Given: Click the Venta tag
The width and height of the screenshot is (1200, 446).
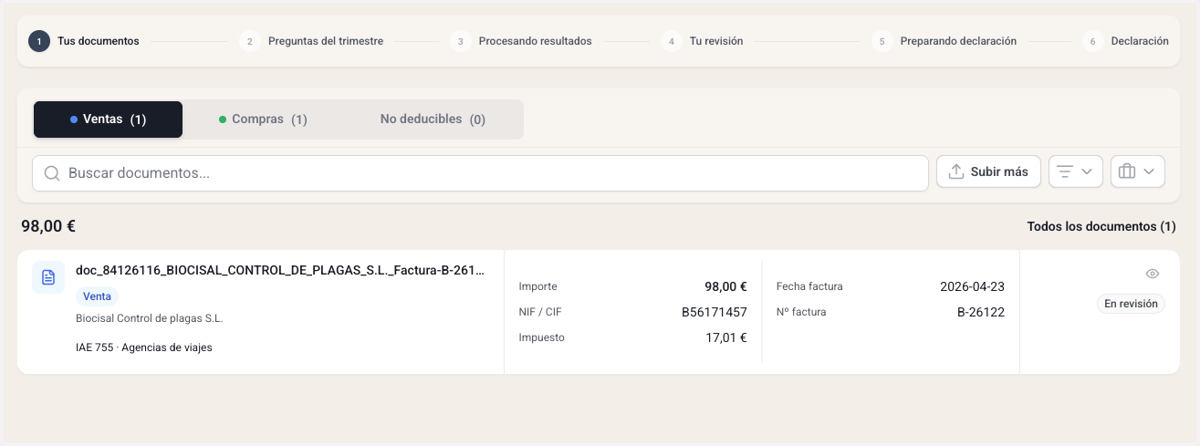Looking at the screenshot, I should tap(97, 296).
